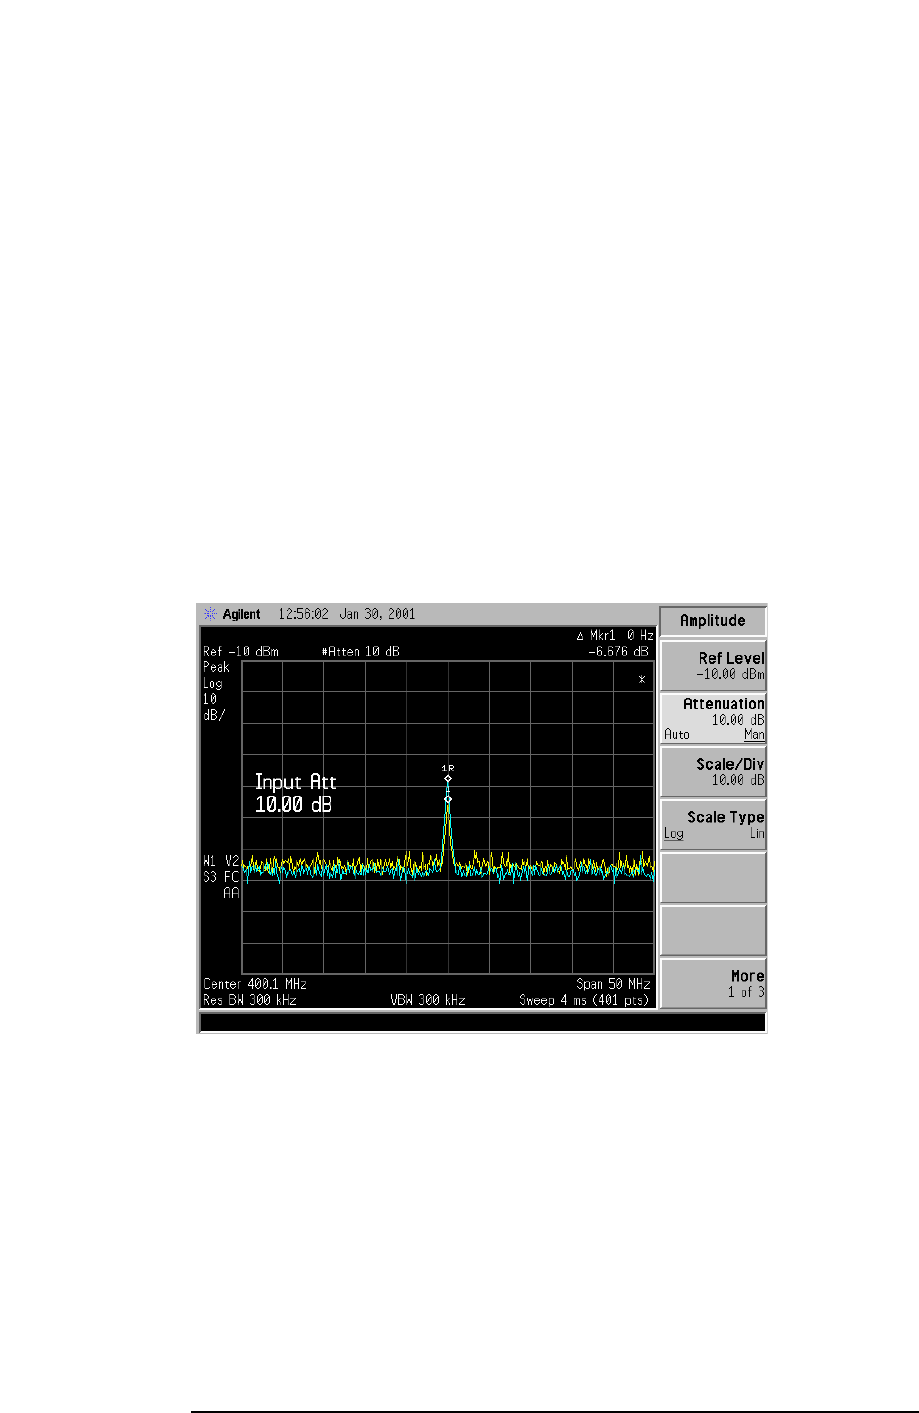Viewport: 919px width, 1413px height.
Task: Click the '#Atten 10 dB' readout
Action: click(360, 651)
